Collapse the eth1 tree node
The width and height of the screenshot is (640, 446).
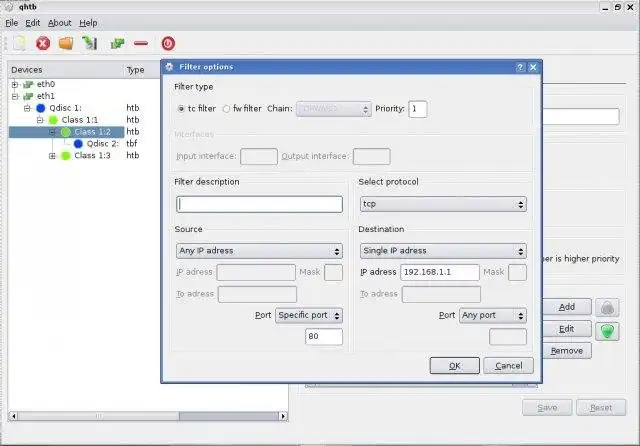click(15, 96)
